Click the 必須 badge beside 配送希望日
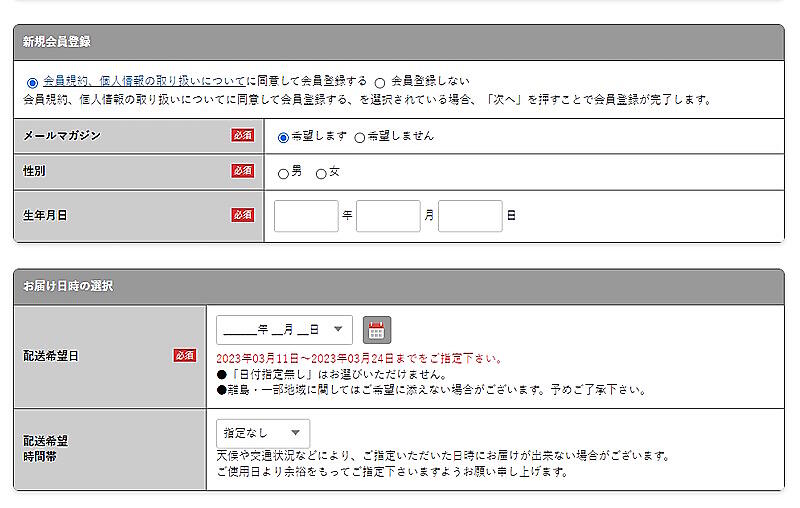 click(185, 355)
